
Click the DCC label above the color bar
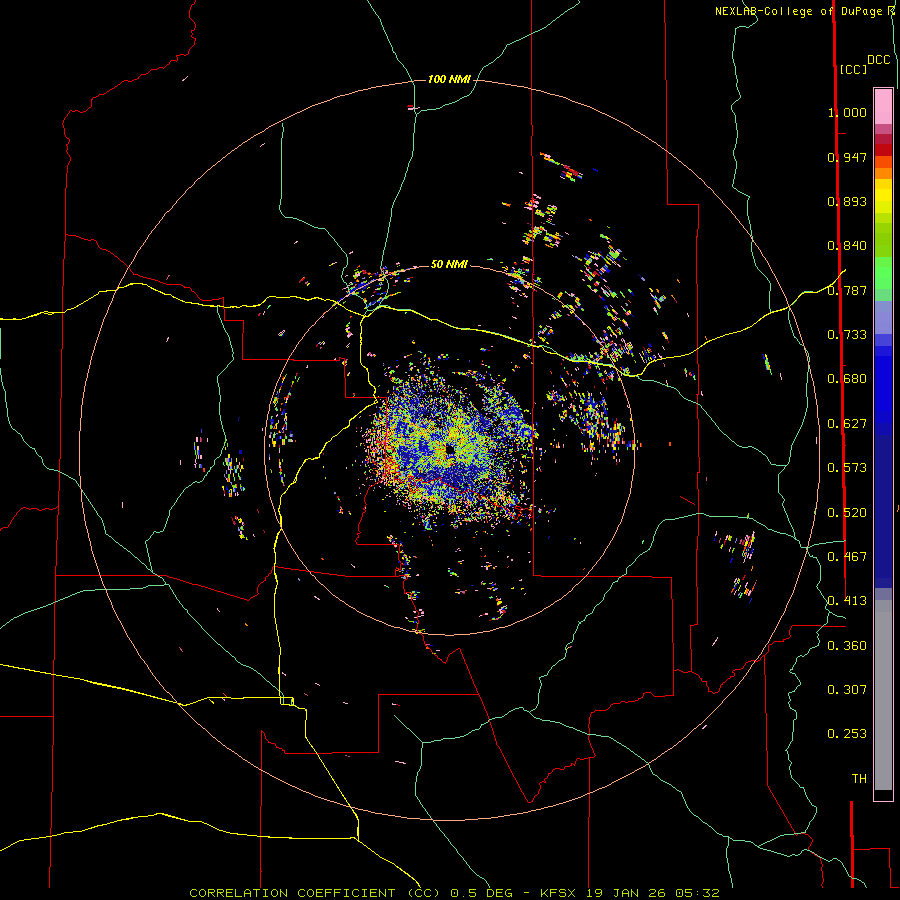pos(879,60)
